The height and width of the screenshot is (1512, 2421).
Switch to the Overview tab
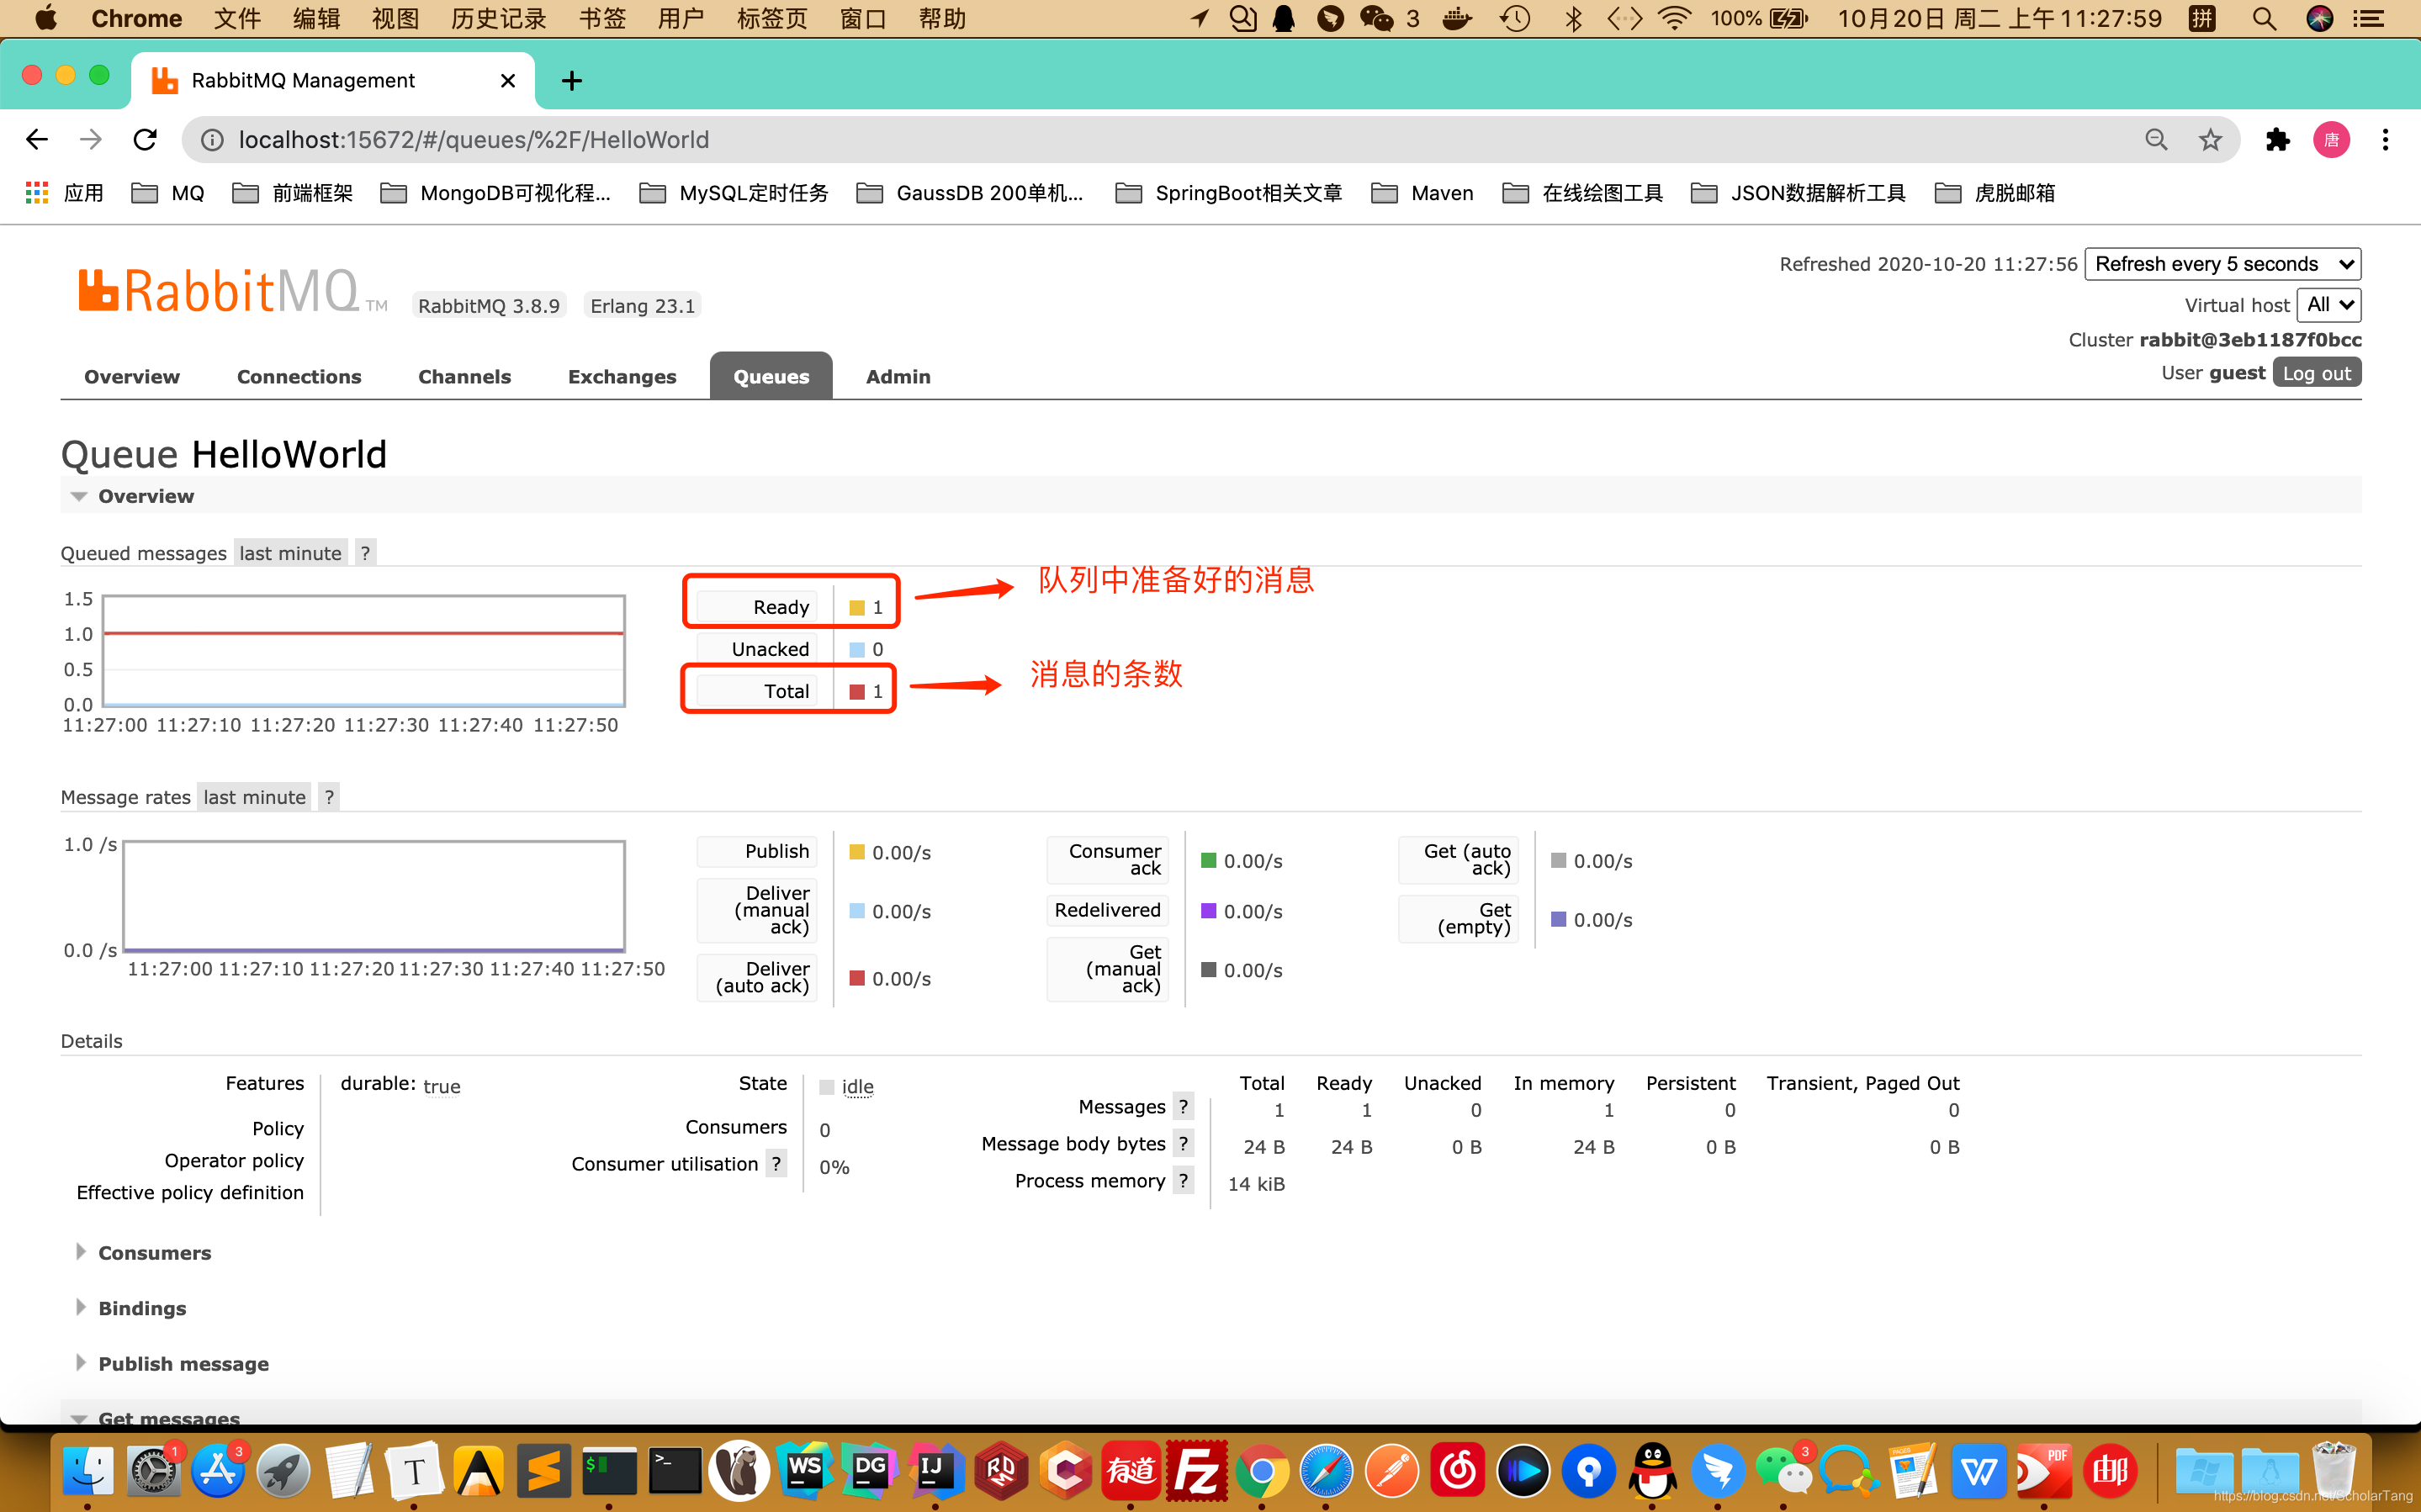132,376
